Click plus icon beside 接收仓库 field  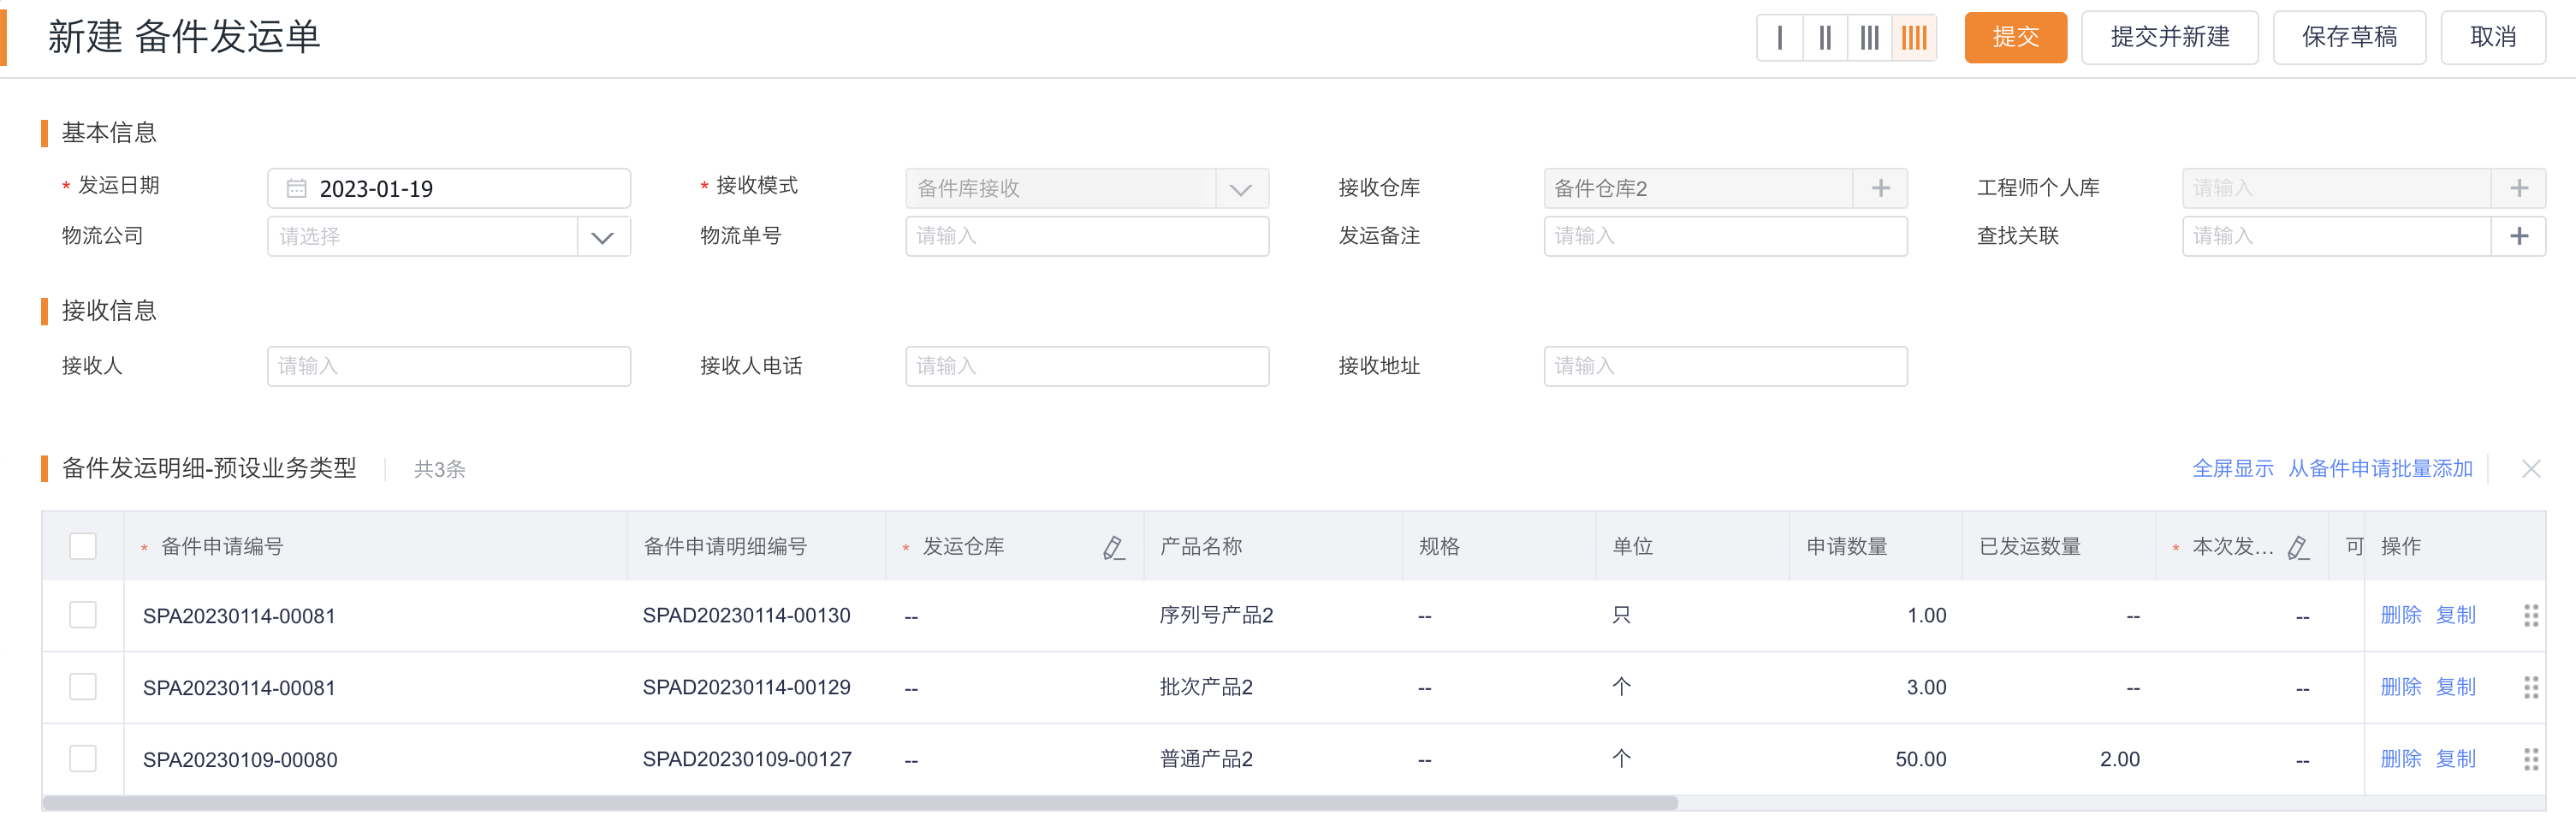point(1880,188)
